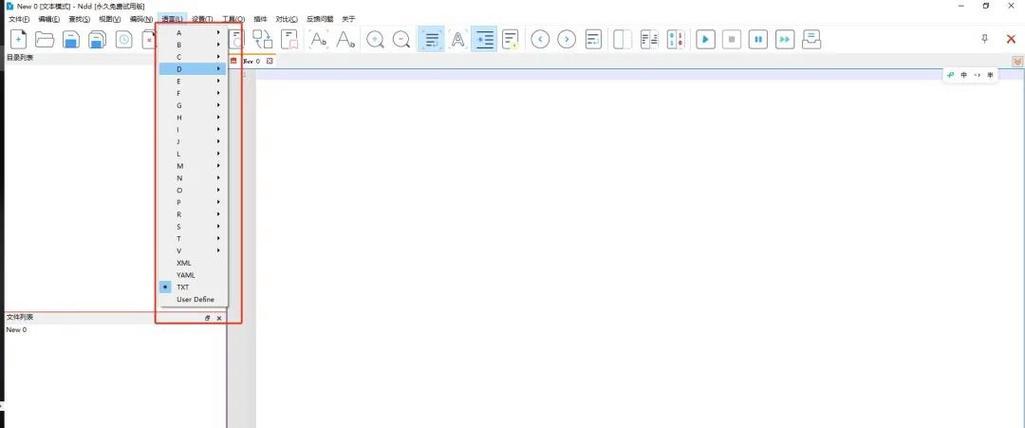1025x428 pixels.
Task: Click the text-lines compare icon
Action: [649, 39]
